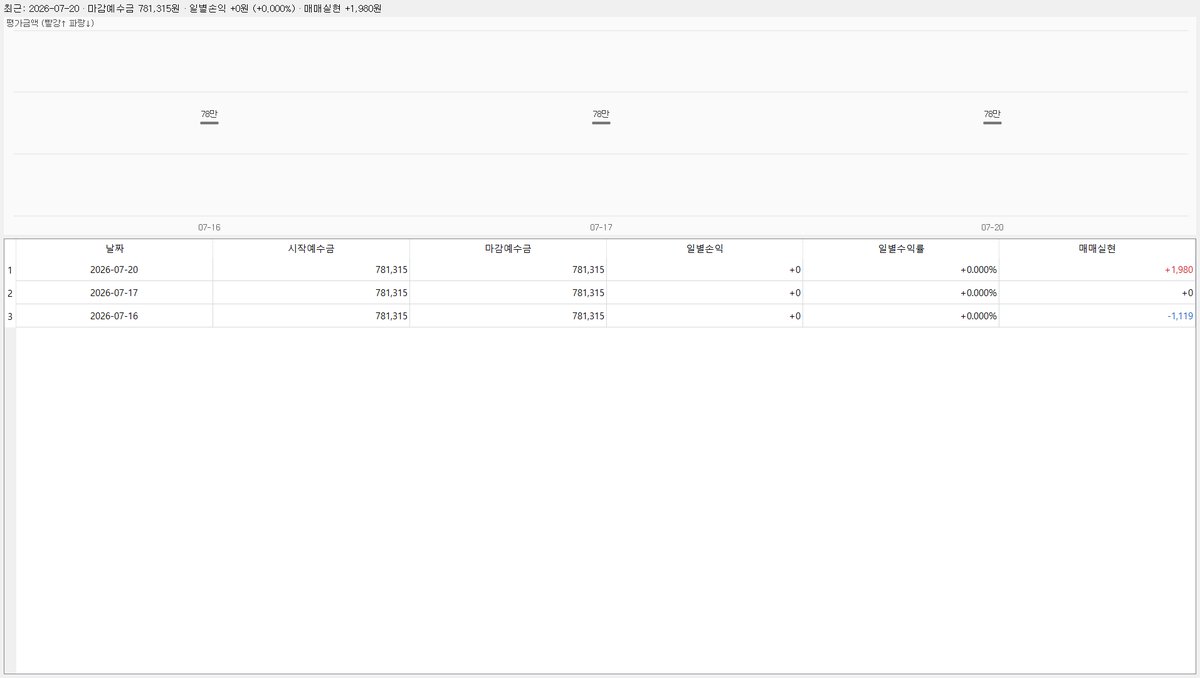Click 마감예수금 781,315원 in the top summary

pos(133,8)
